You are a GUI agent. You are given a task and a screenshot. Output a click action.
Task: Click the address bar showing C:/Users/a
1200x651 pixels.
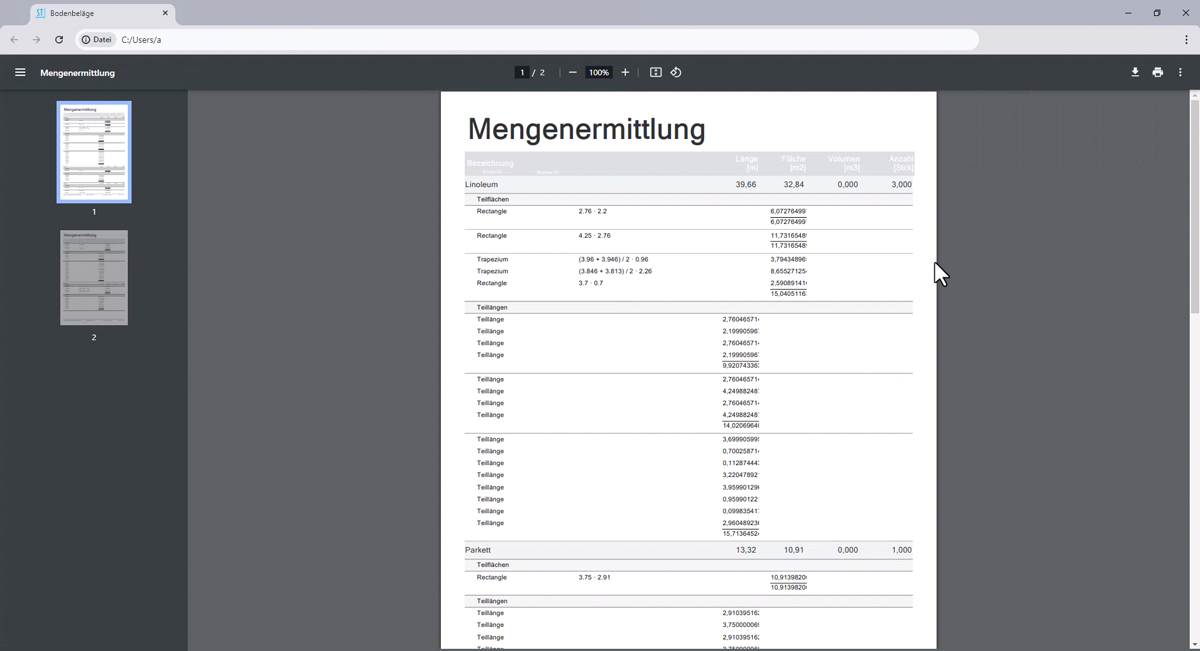pos(540,40)
